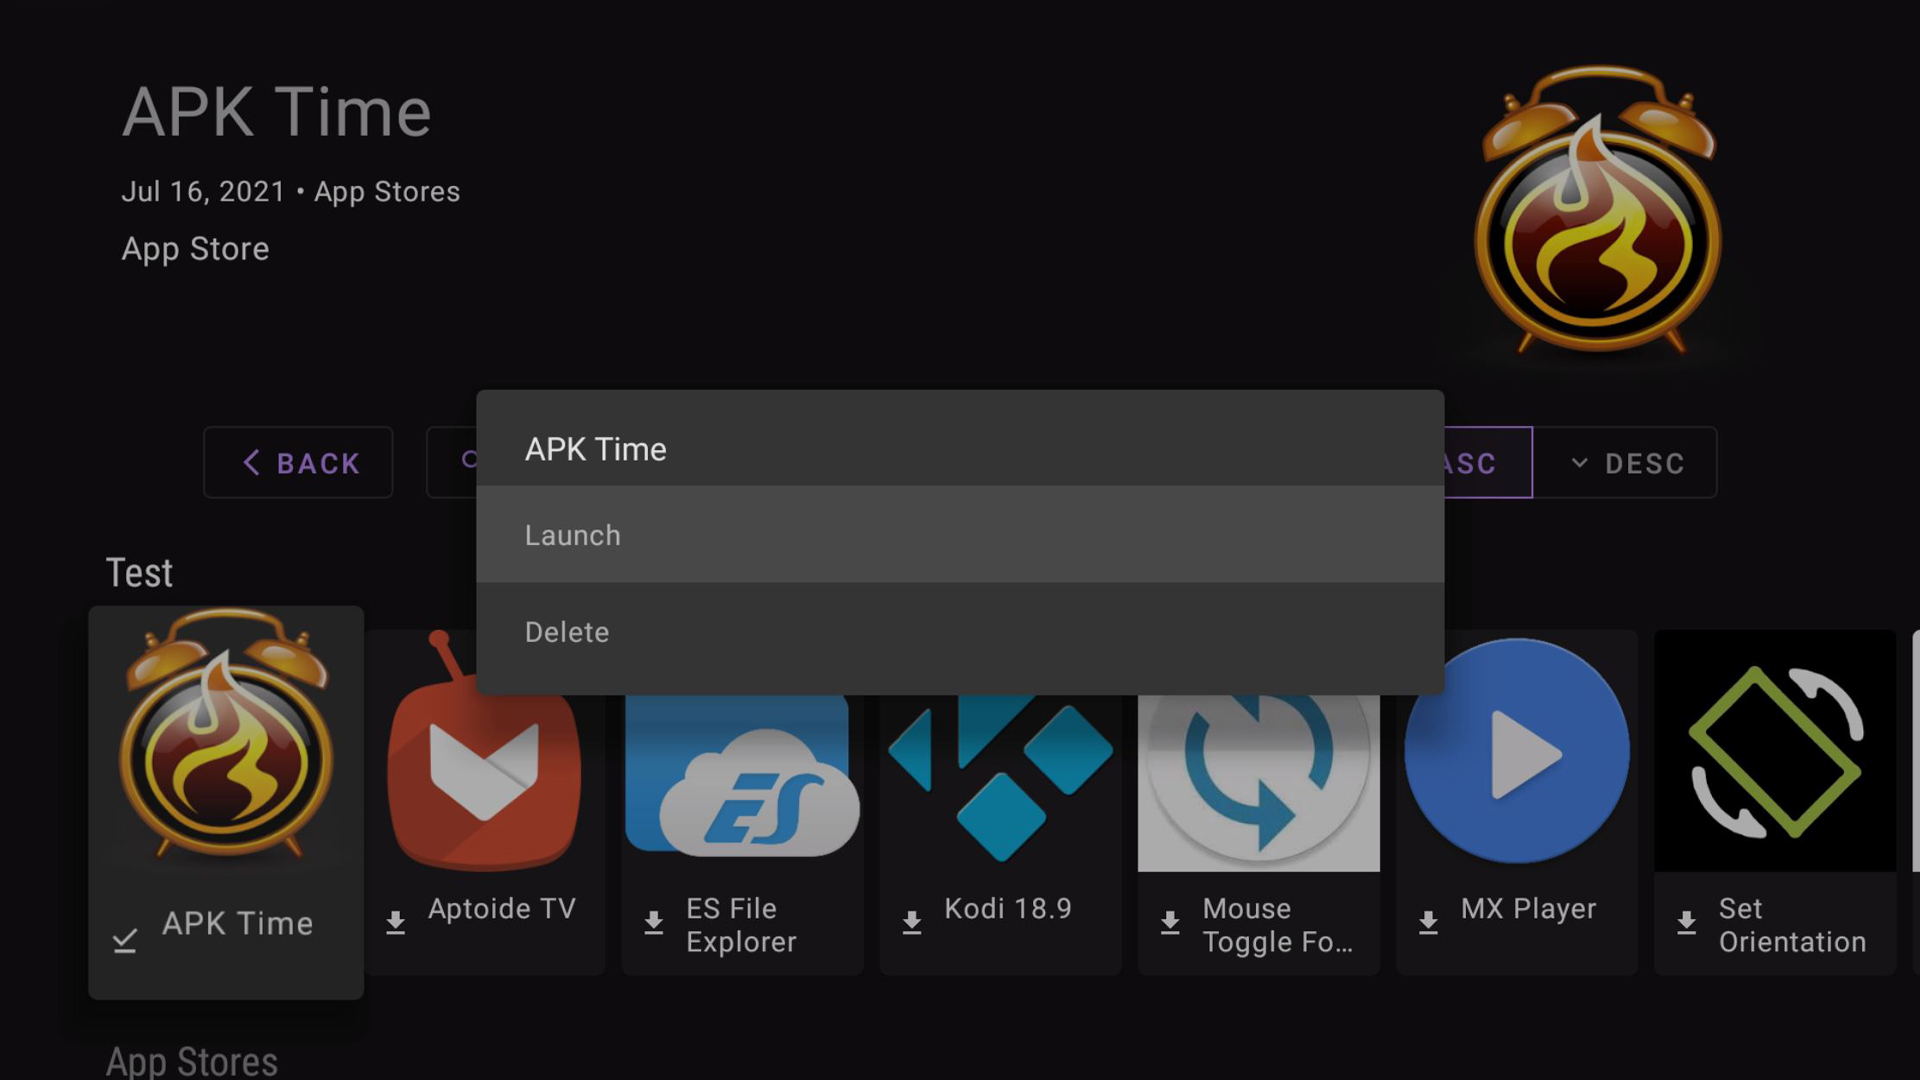
Task: Open the ES File Explorer cloud icon
Action: pos(742,775)
